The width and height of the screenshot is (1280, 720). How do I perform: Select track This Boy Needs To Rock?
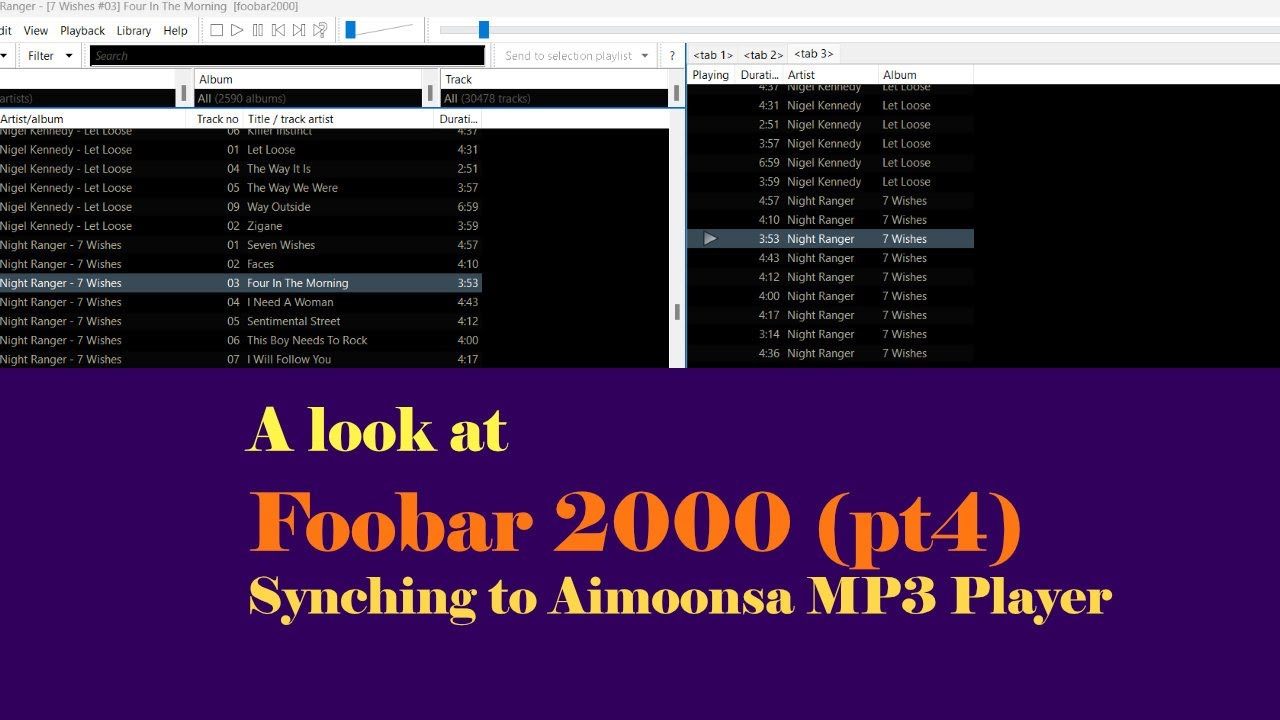tap(240, 340)
